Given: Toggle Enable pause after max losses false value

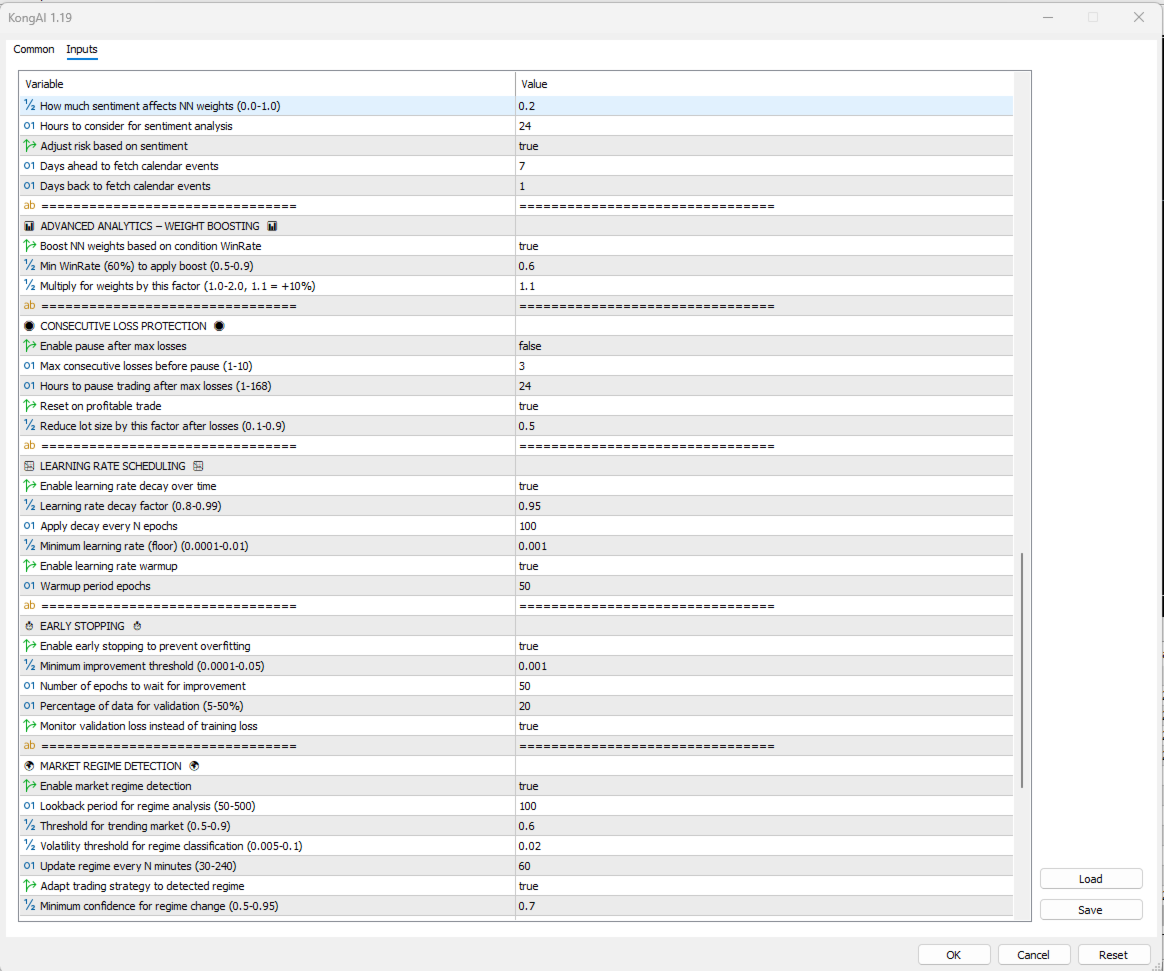Looking at the screenshot, I should tap(764, 346).
